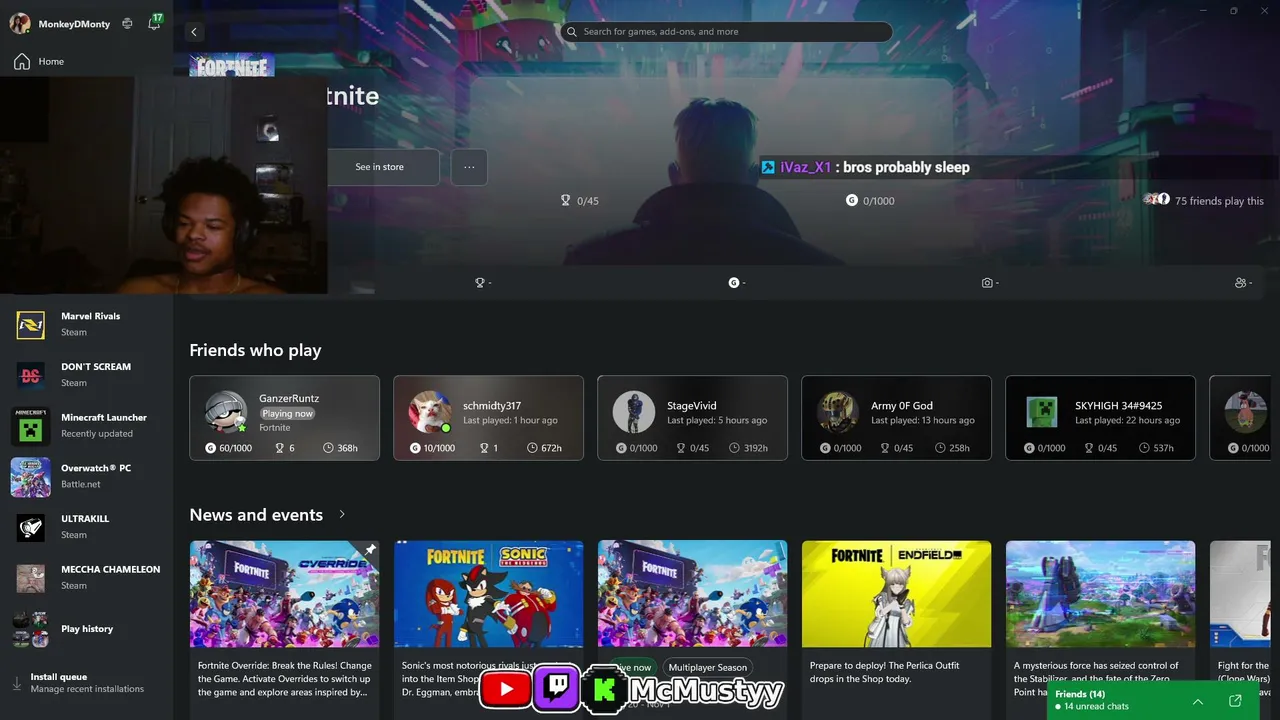Click the 0/1000 gamerscore value in the header
Image resolution: width=1280 pixels, height=720 pixels.
coord(870,201)
